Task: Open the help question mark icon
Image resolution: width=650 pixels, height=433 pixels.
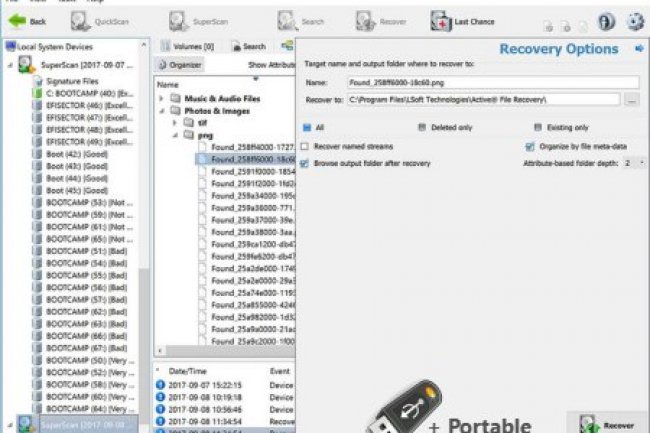Action: click(606, 21)
